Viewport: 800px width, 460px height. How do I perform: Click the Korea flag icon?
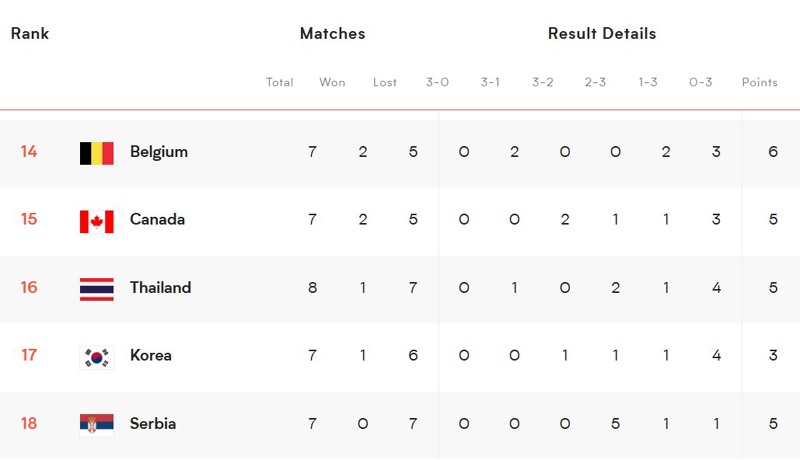(x=96, y=357)
